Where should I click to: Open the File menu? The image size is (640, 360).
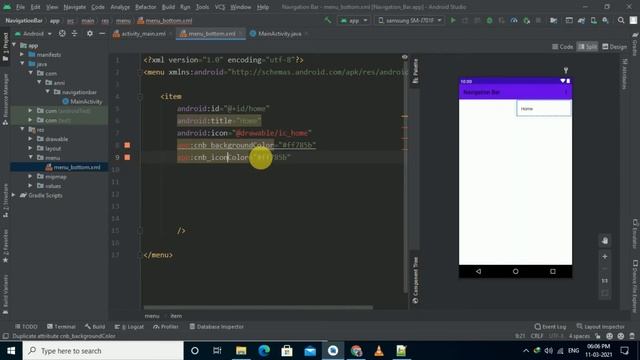(x=20, y=7)
